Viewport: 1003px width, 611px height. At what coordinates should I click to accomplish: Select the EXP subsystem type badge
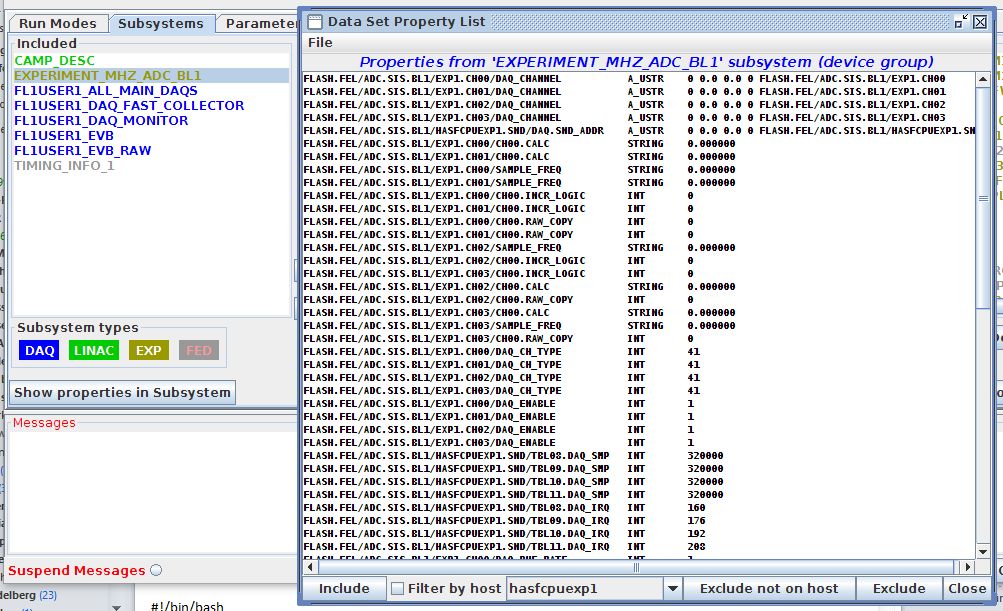[x=148, y=350]
